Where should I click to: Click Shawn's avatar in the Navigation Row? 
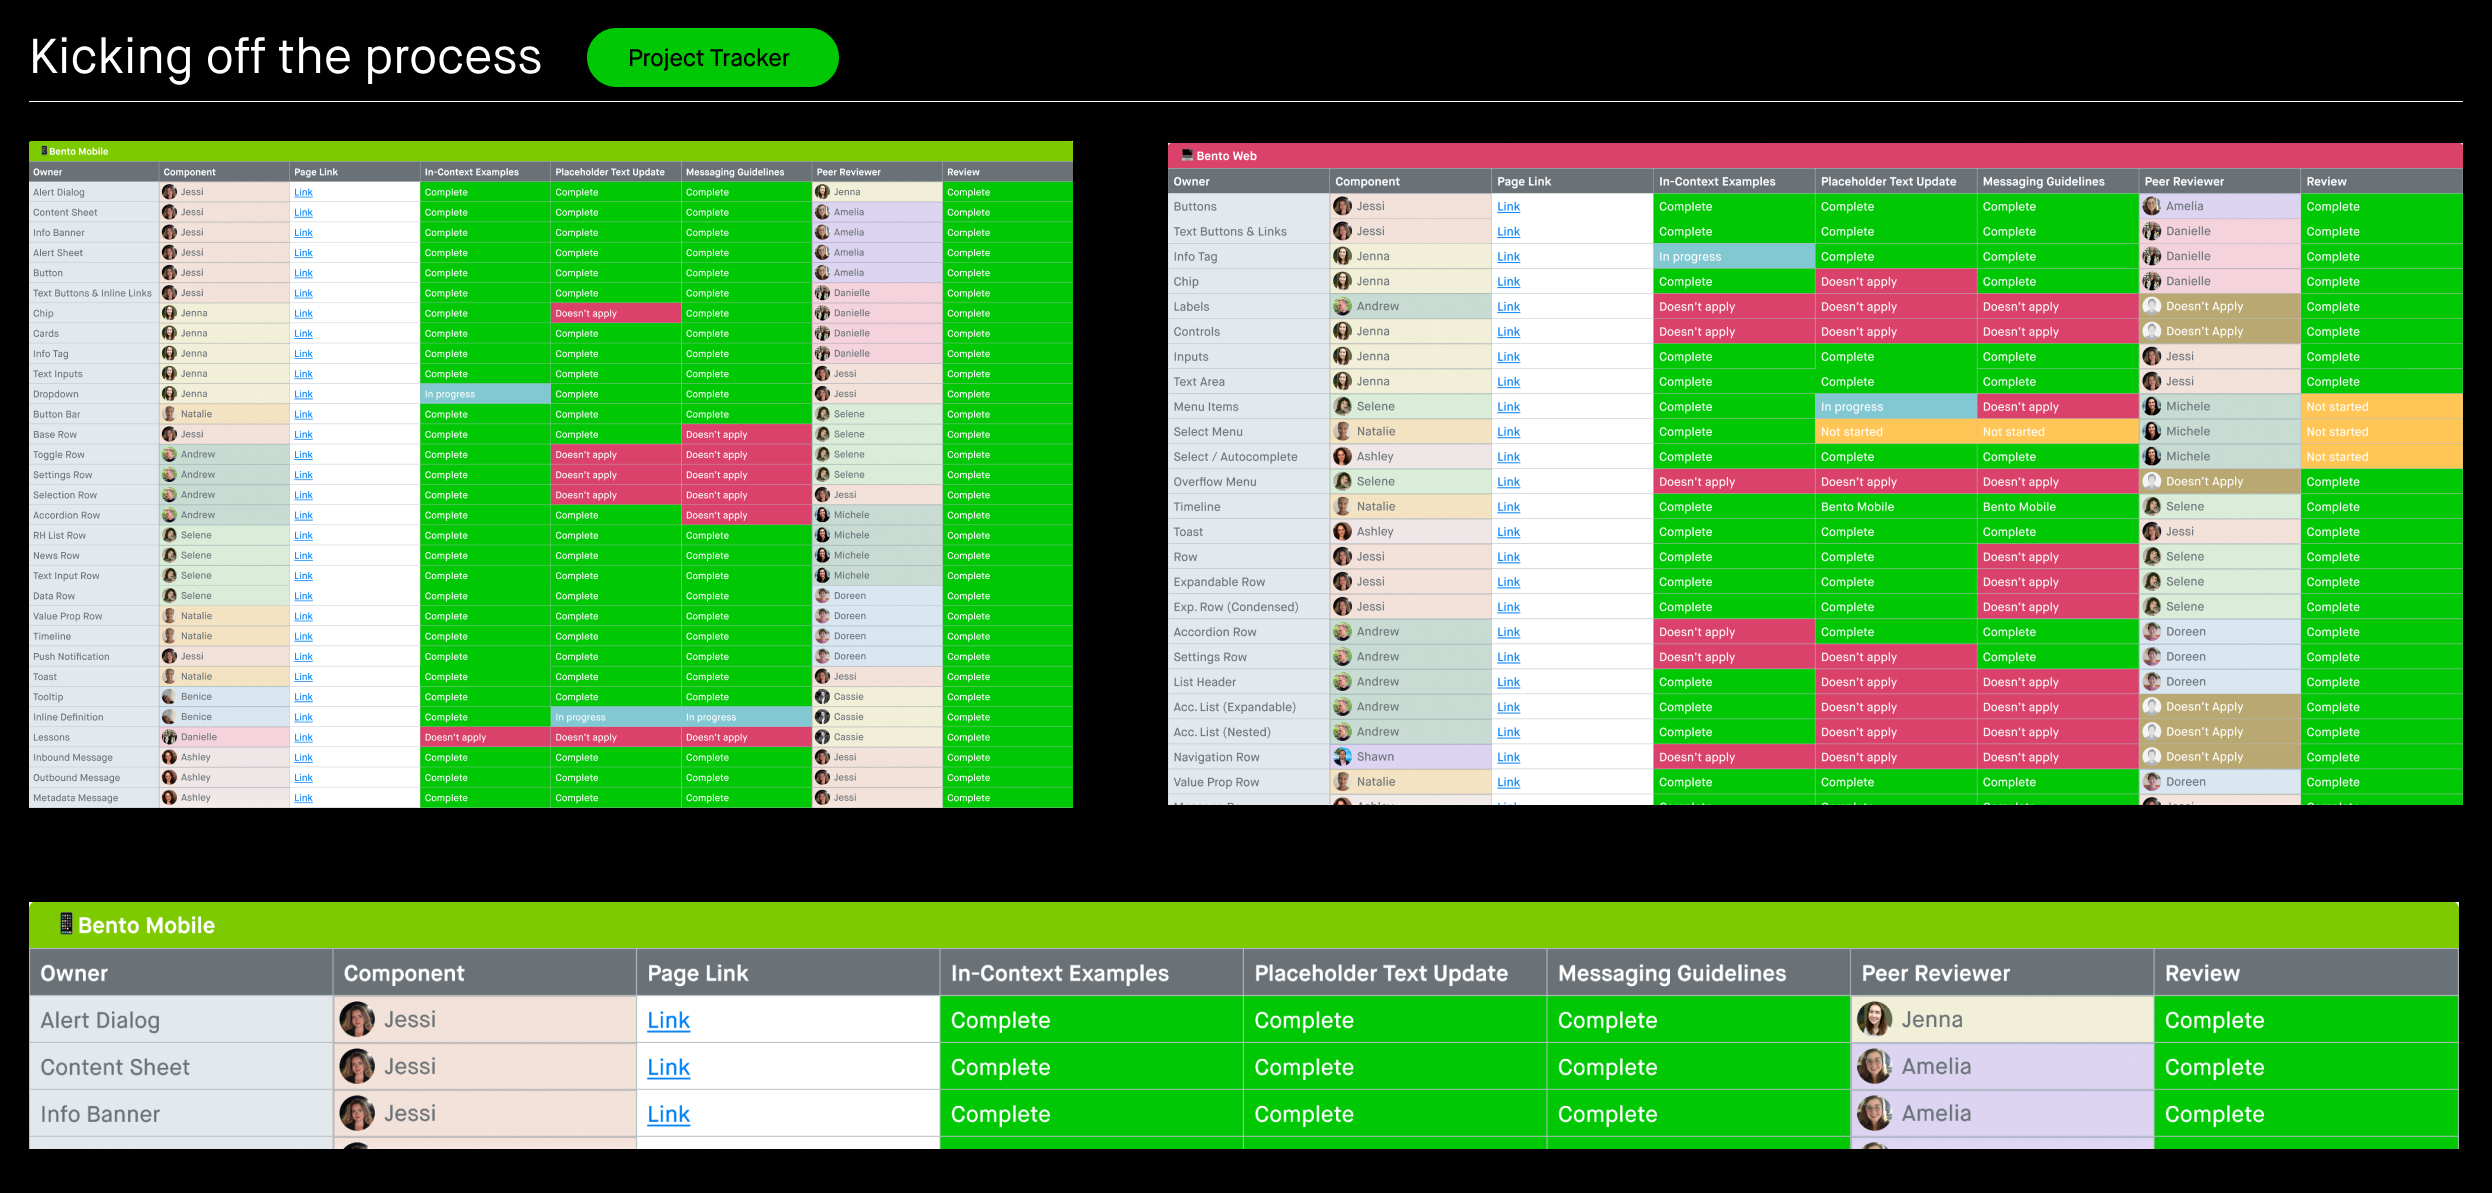click(1343, 757)
